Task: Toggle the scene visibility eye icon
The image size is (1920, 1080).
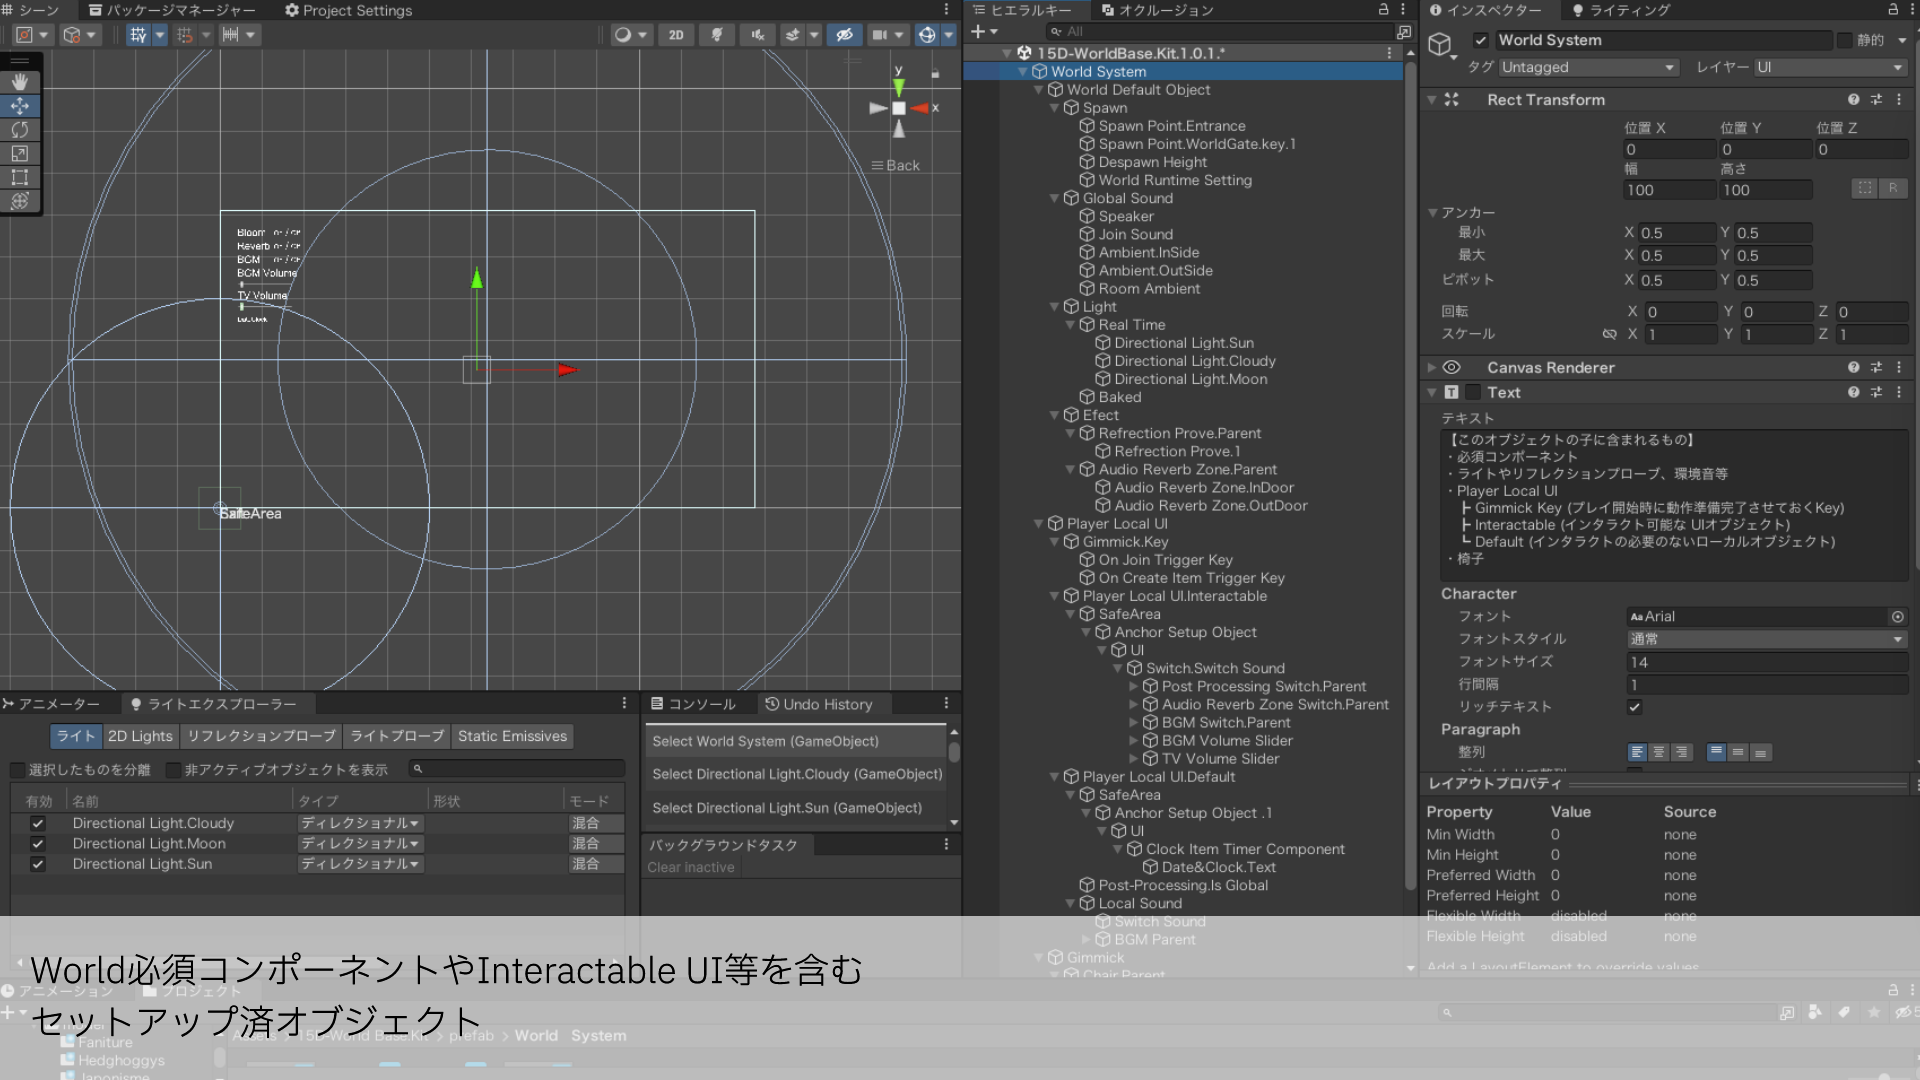Action: (845, 34)
